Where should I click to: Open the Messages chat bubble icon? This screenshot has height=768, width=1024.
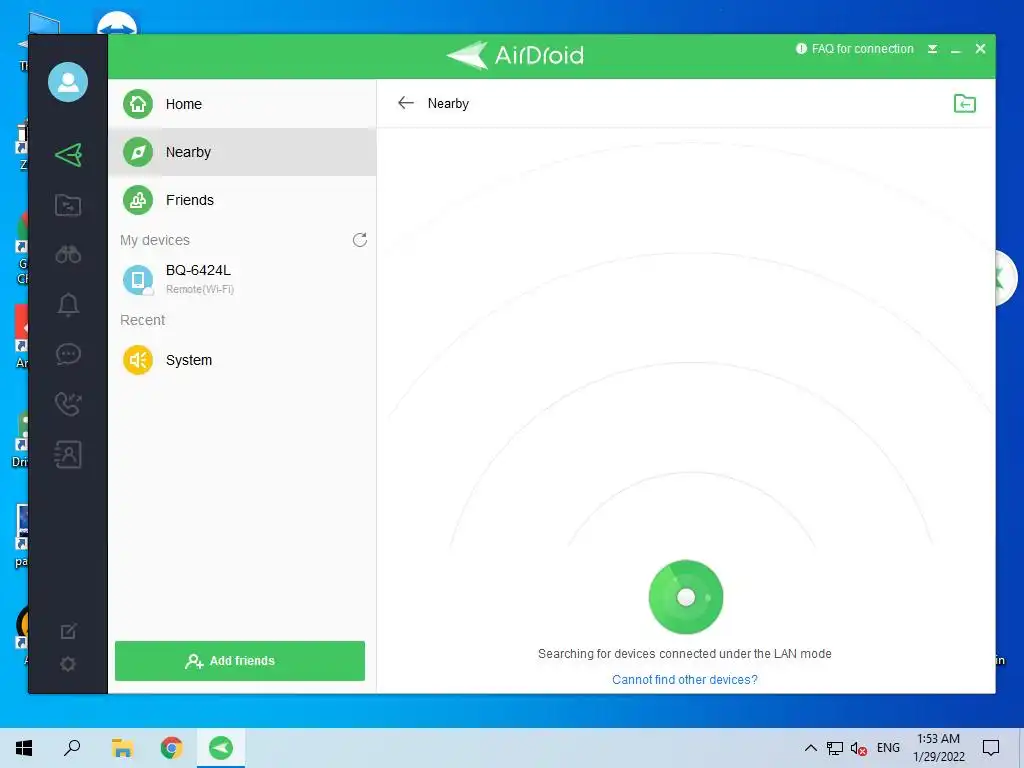(x=68, y=354)
